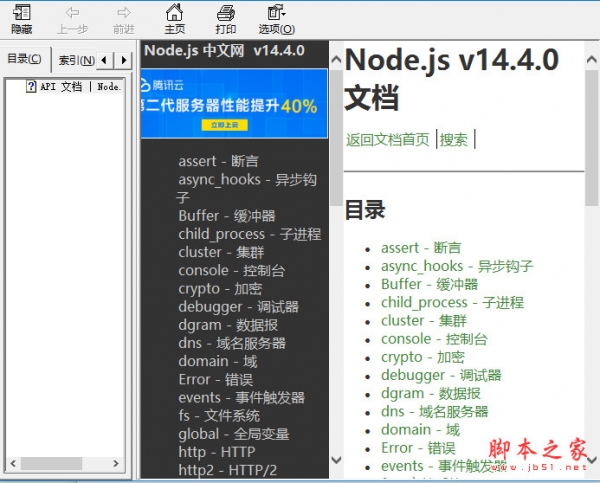Click the 返回文档首页 link

pos(388,139)
